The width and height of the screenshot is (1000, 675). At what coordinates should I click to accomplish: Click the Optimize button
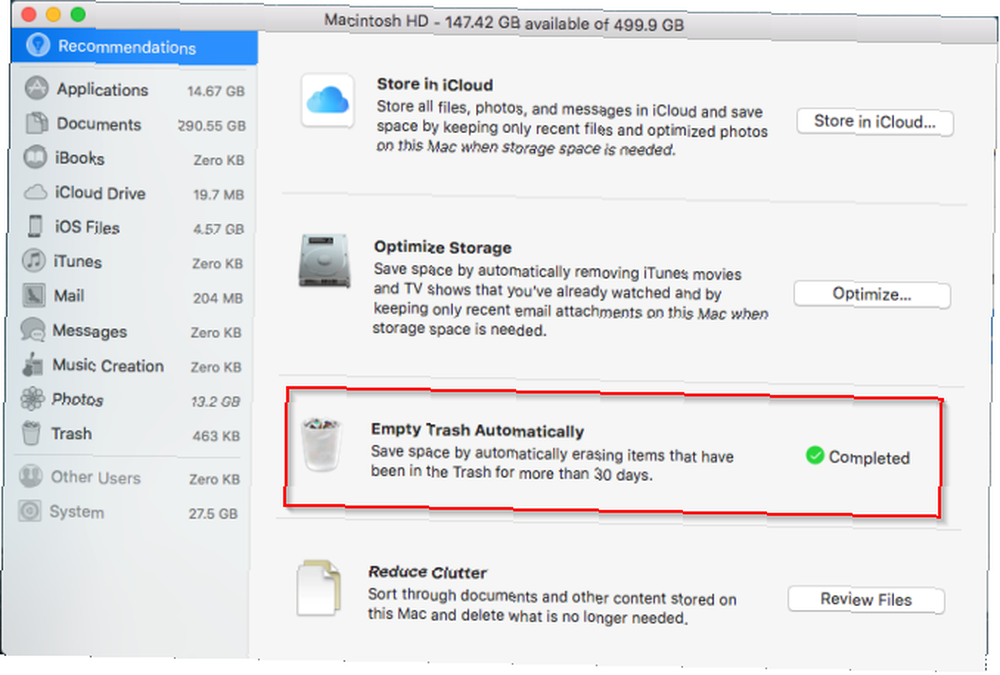pos(872,295)
